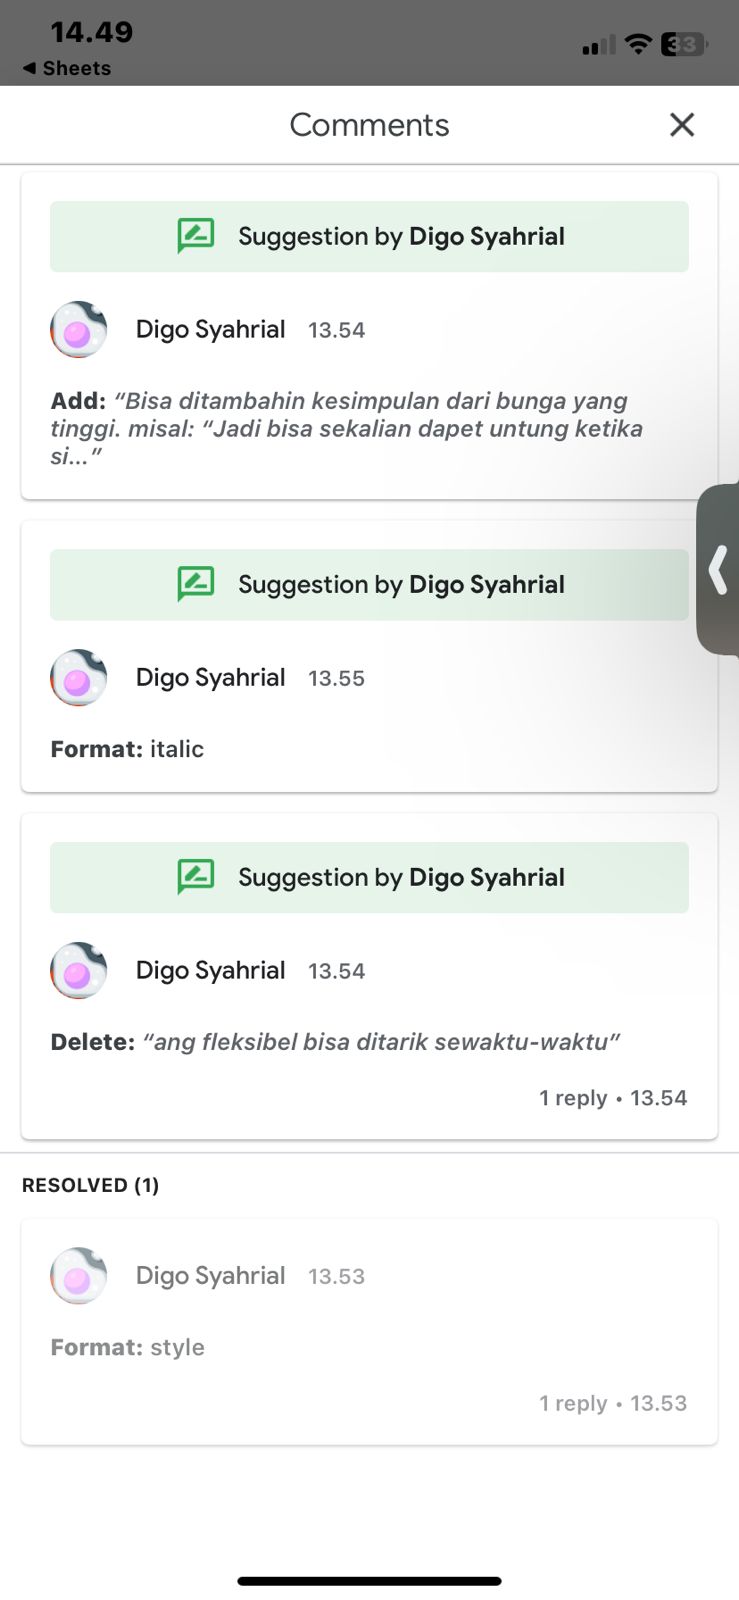Tap the Wi-Fi icon in the status bar

pos(637,44)
